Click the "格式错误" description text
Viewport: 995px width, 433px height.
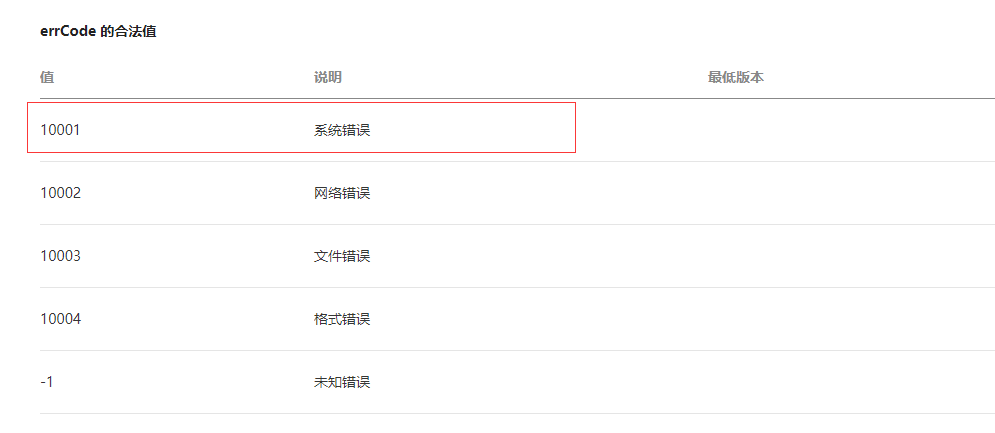(342, 319)
